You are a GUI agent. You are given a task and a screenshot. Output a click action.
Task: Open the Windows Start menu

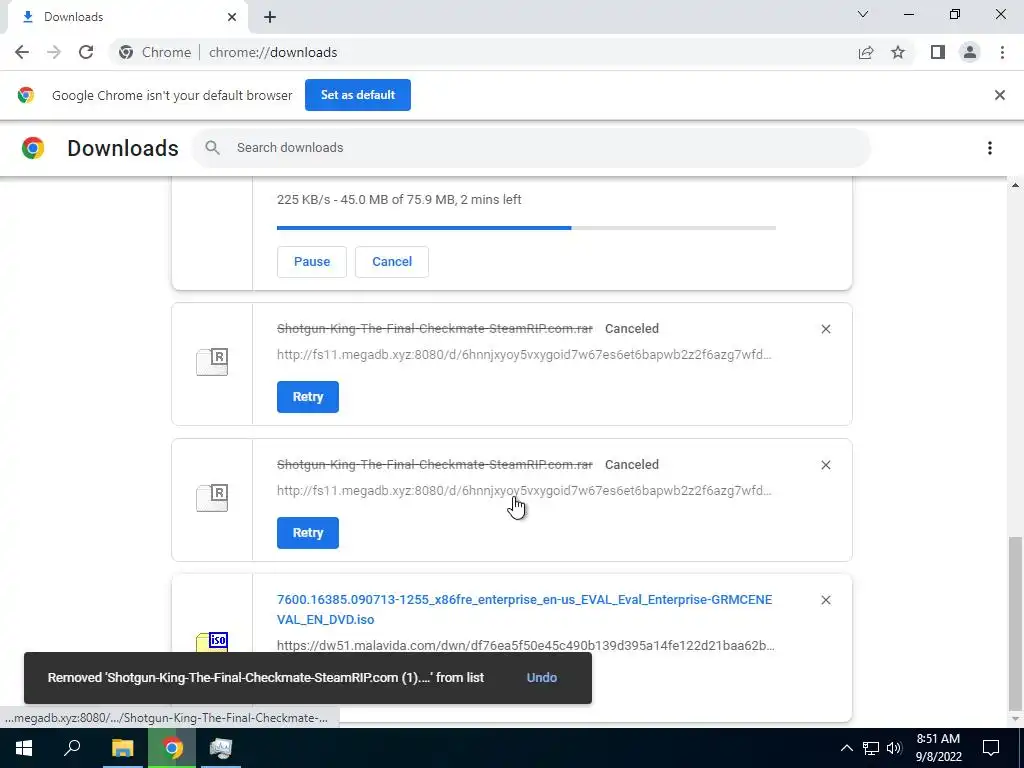[x=24, y=748]
